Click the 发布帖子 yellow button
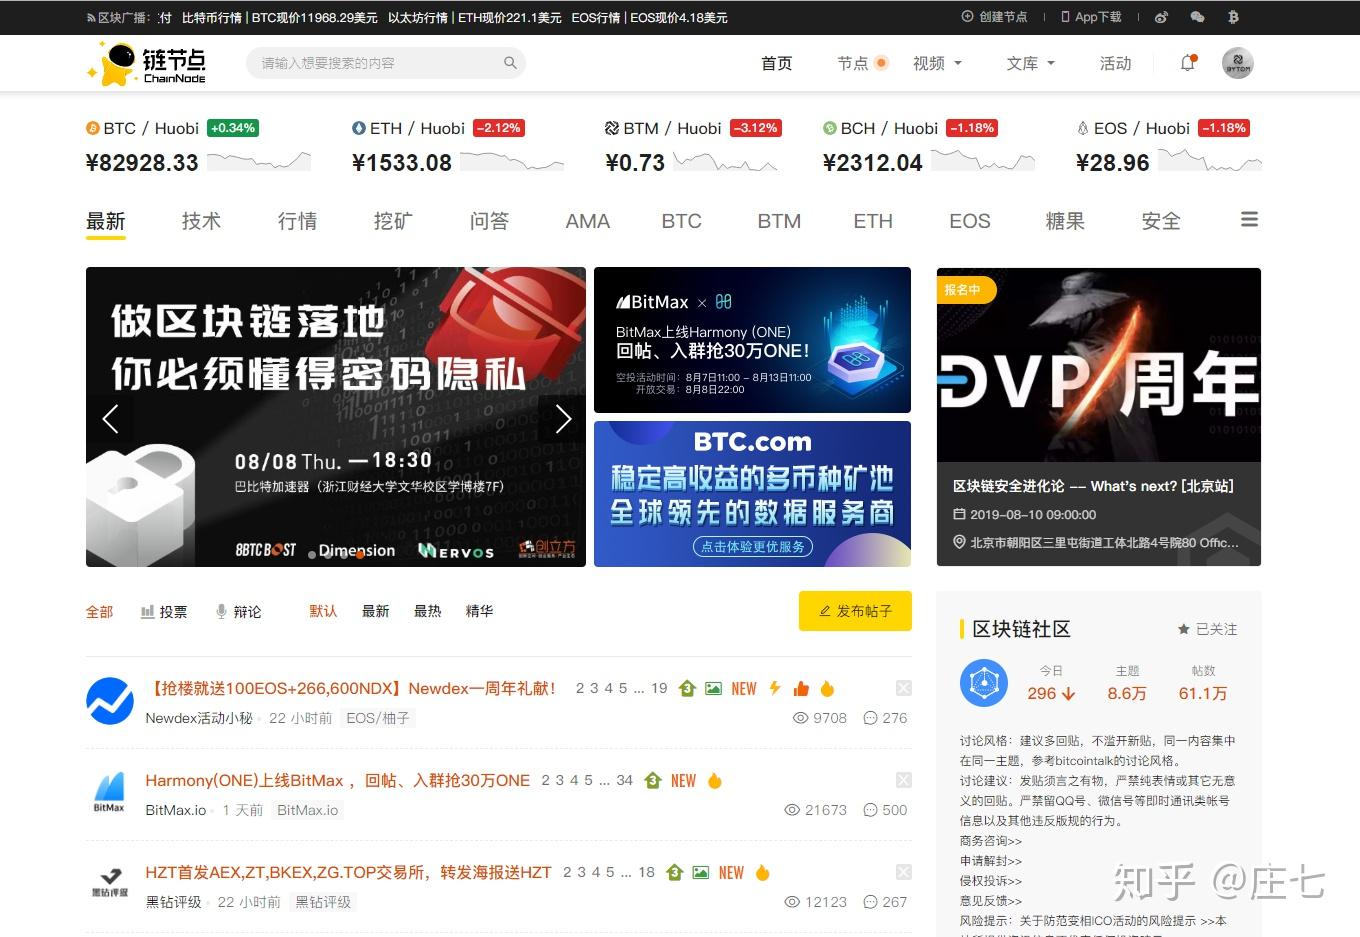This screenshot has height=937, width=1360. [x=855, y=611]
